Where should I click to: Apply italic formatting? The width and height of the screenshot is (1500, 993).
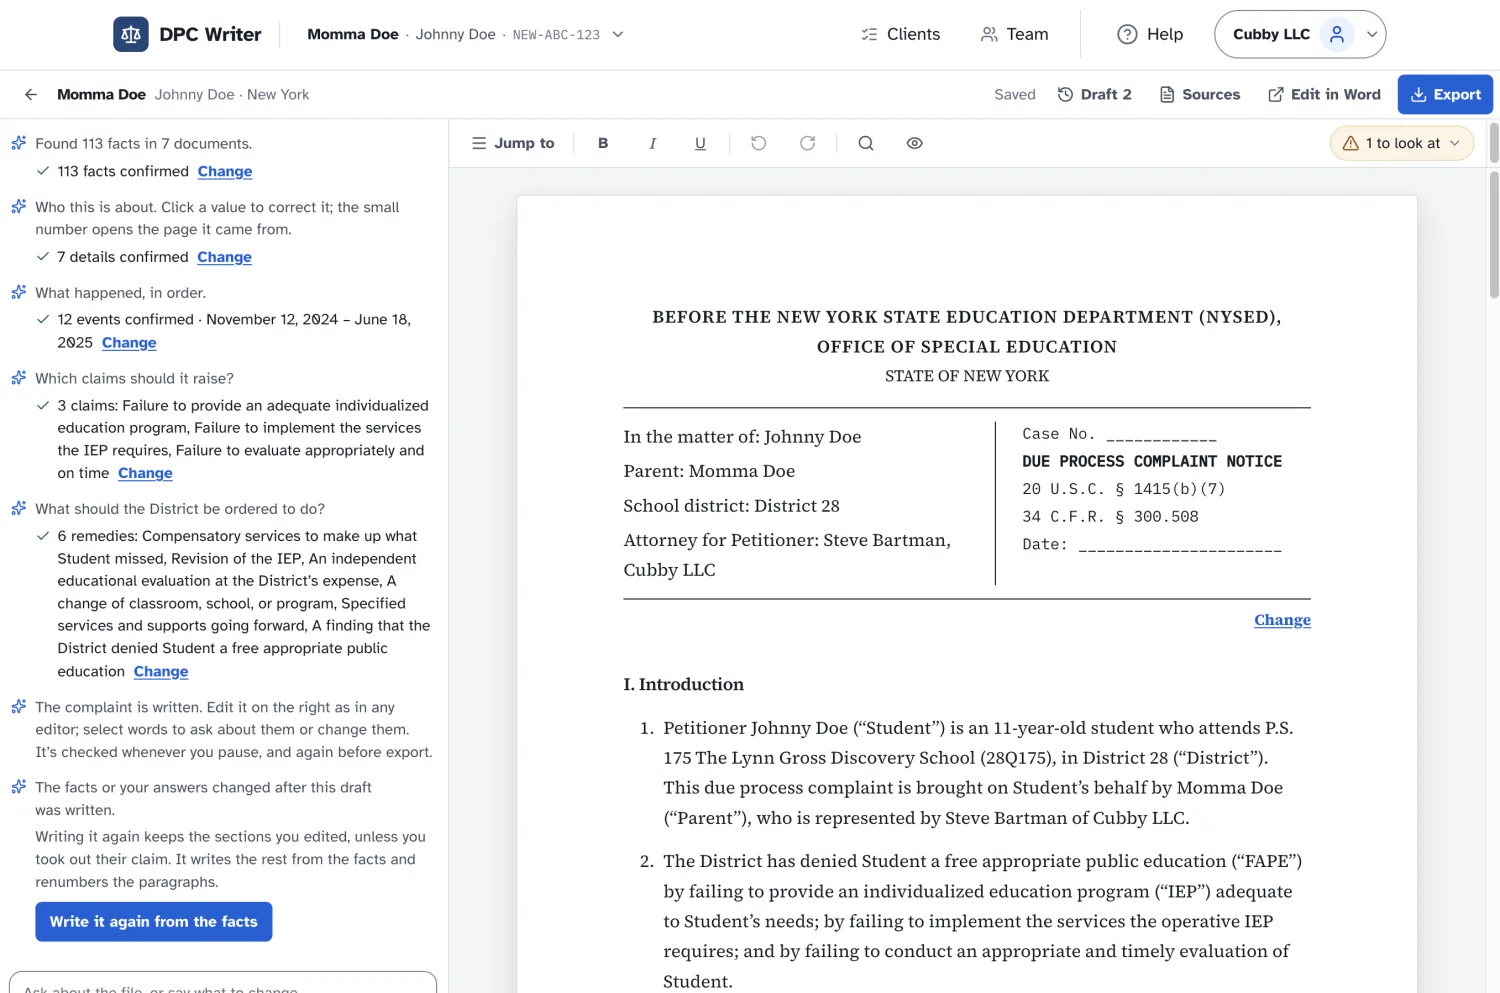tap(652, 143)
